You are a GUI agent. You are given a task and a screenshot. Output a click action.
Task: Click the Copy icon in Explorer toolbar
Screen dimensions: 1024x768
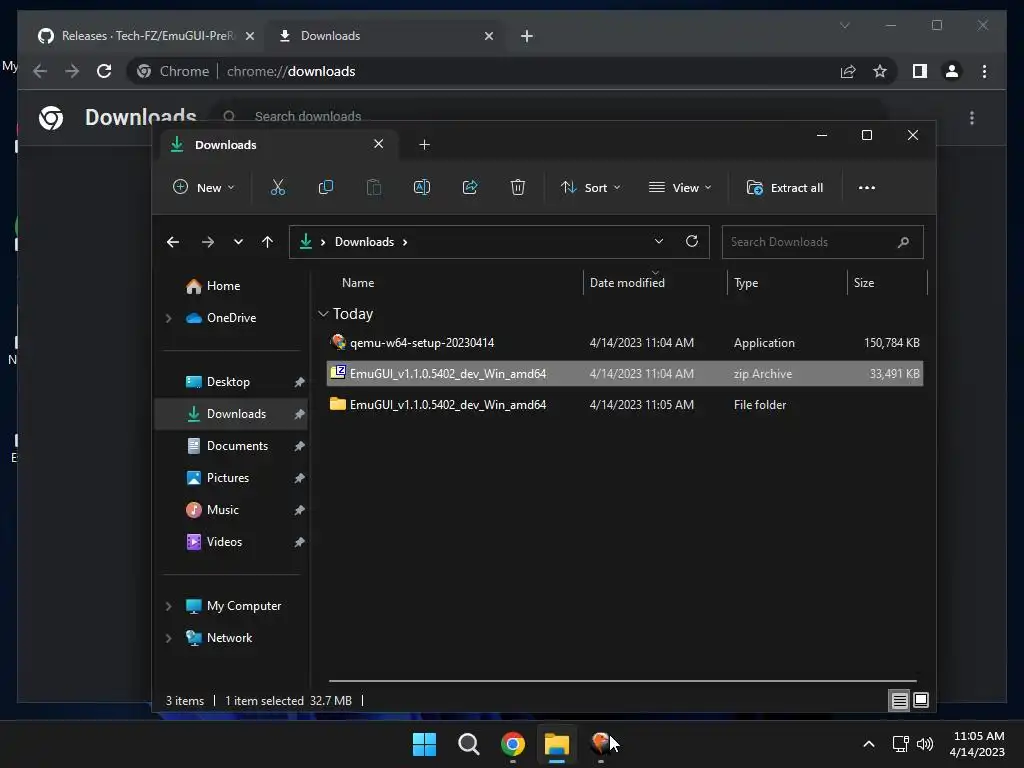[325, 187]
